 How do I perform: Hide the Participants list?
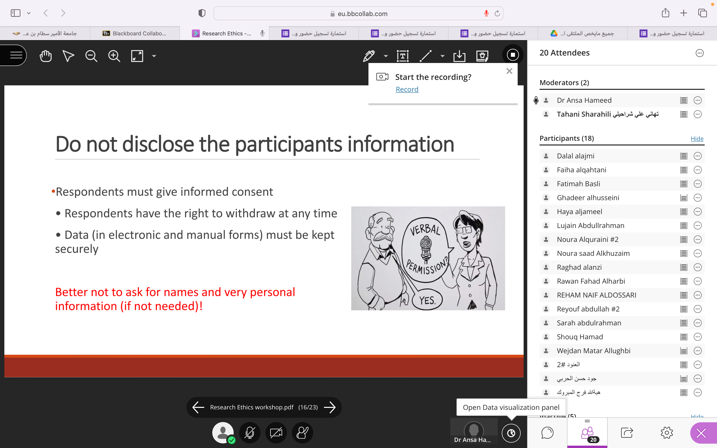coord(696,139)
